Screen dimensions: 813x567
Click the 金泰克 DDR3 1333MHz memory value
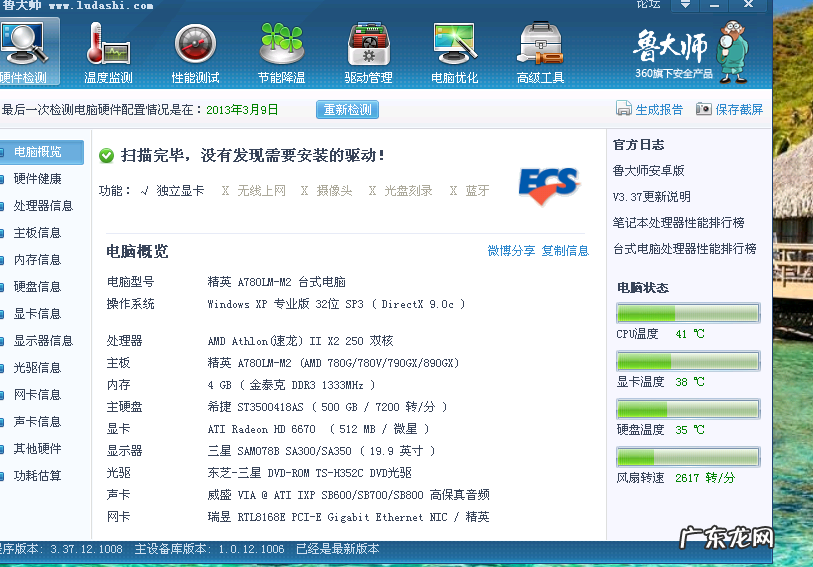[x=291, y=385]
